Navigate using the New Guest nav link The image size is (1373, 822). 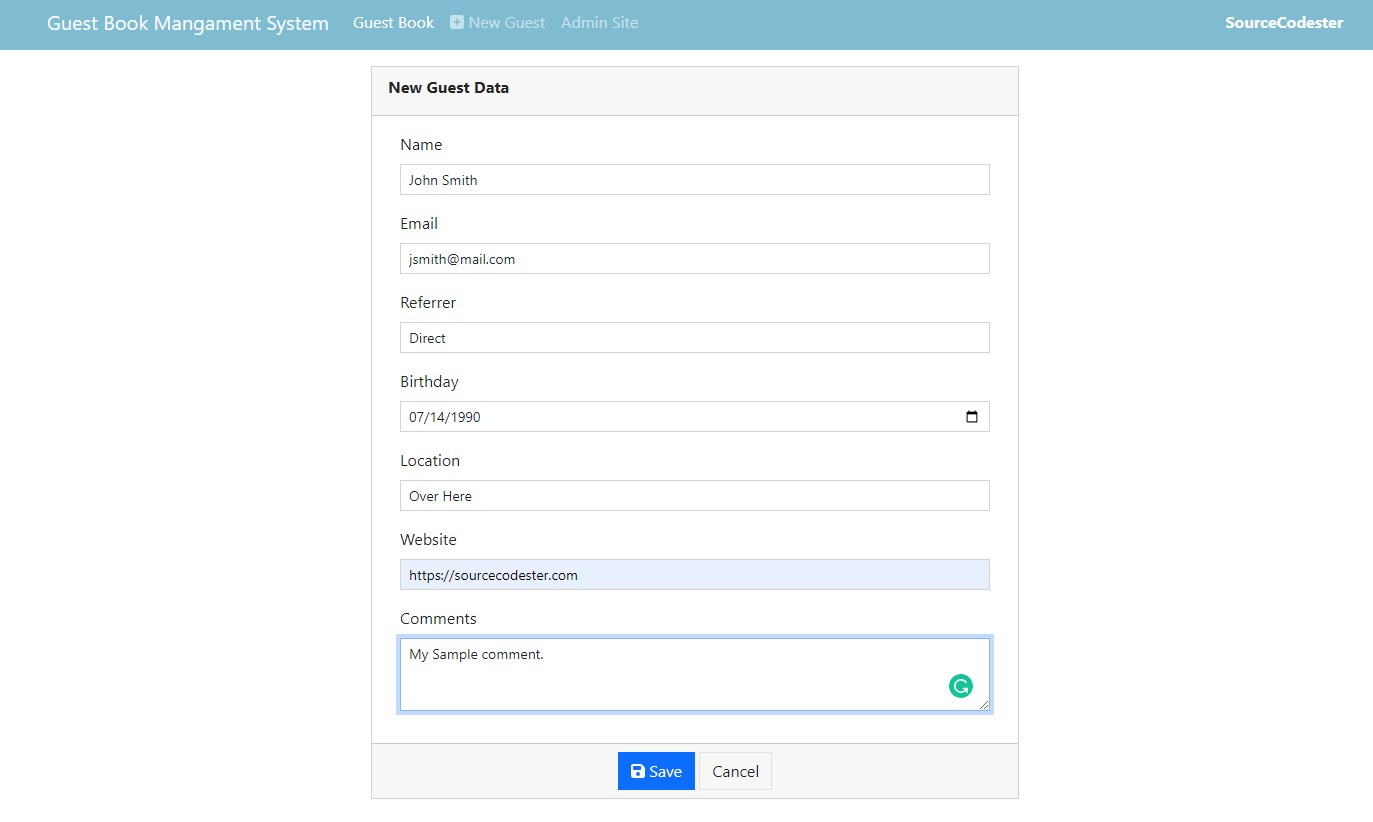pos(505,21)
